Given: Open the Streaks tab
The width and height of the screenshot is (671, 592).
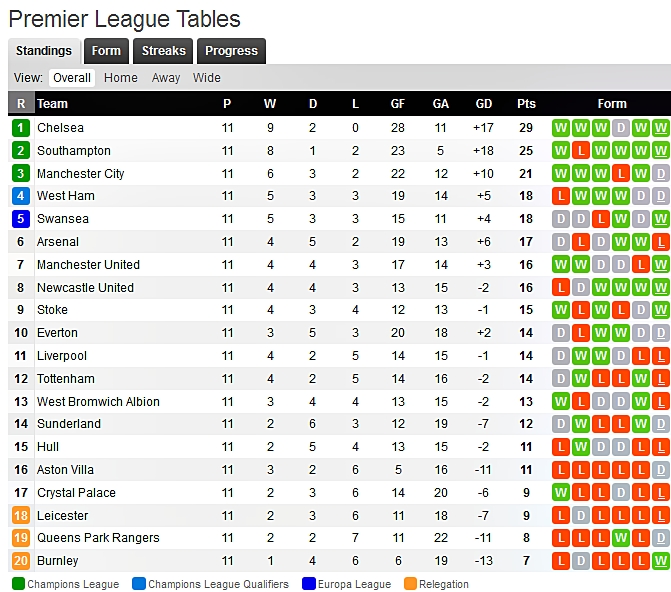Looking at the screenshot, I should pos(163,51).
